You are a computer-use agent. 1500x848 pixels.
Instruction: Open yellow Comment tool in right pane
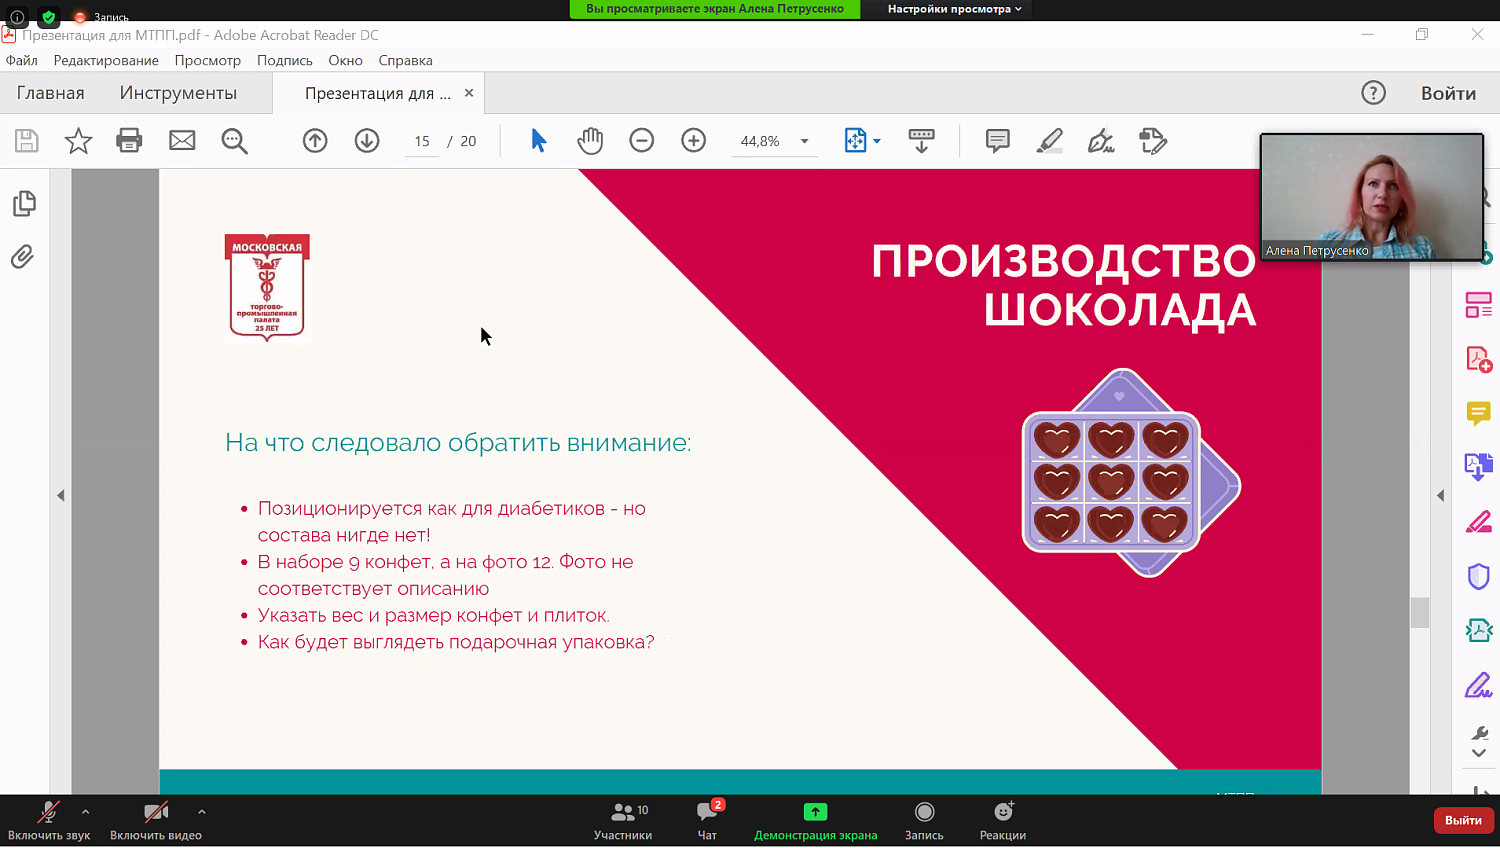pyautogui.click(x=1478, y=413)
